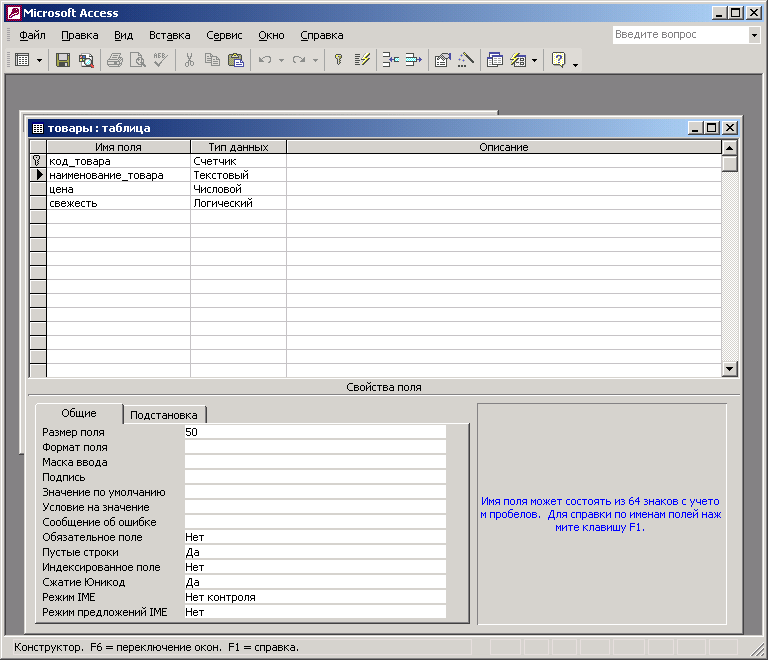Click the 'Введите вопрос' help box
The width and height of the screenshot is (768, 660).
[x=681, y=35]
